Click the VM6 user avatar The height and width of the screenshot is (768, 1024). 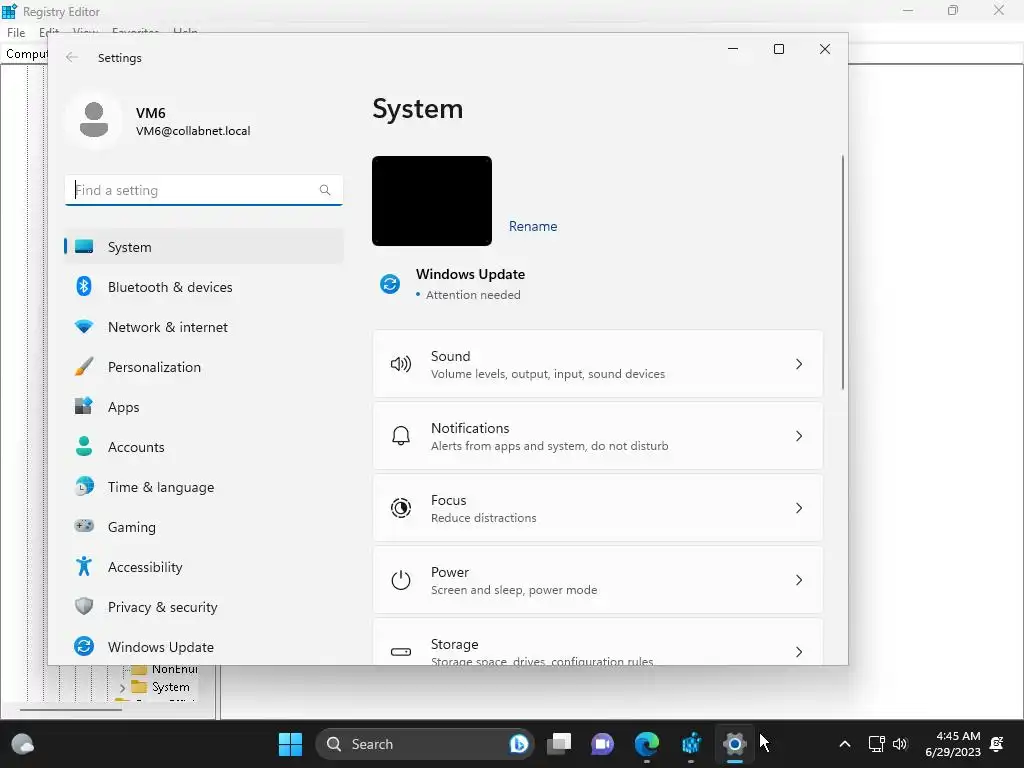[x=93, y=120]
